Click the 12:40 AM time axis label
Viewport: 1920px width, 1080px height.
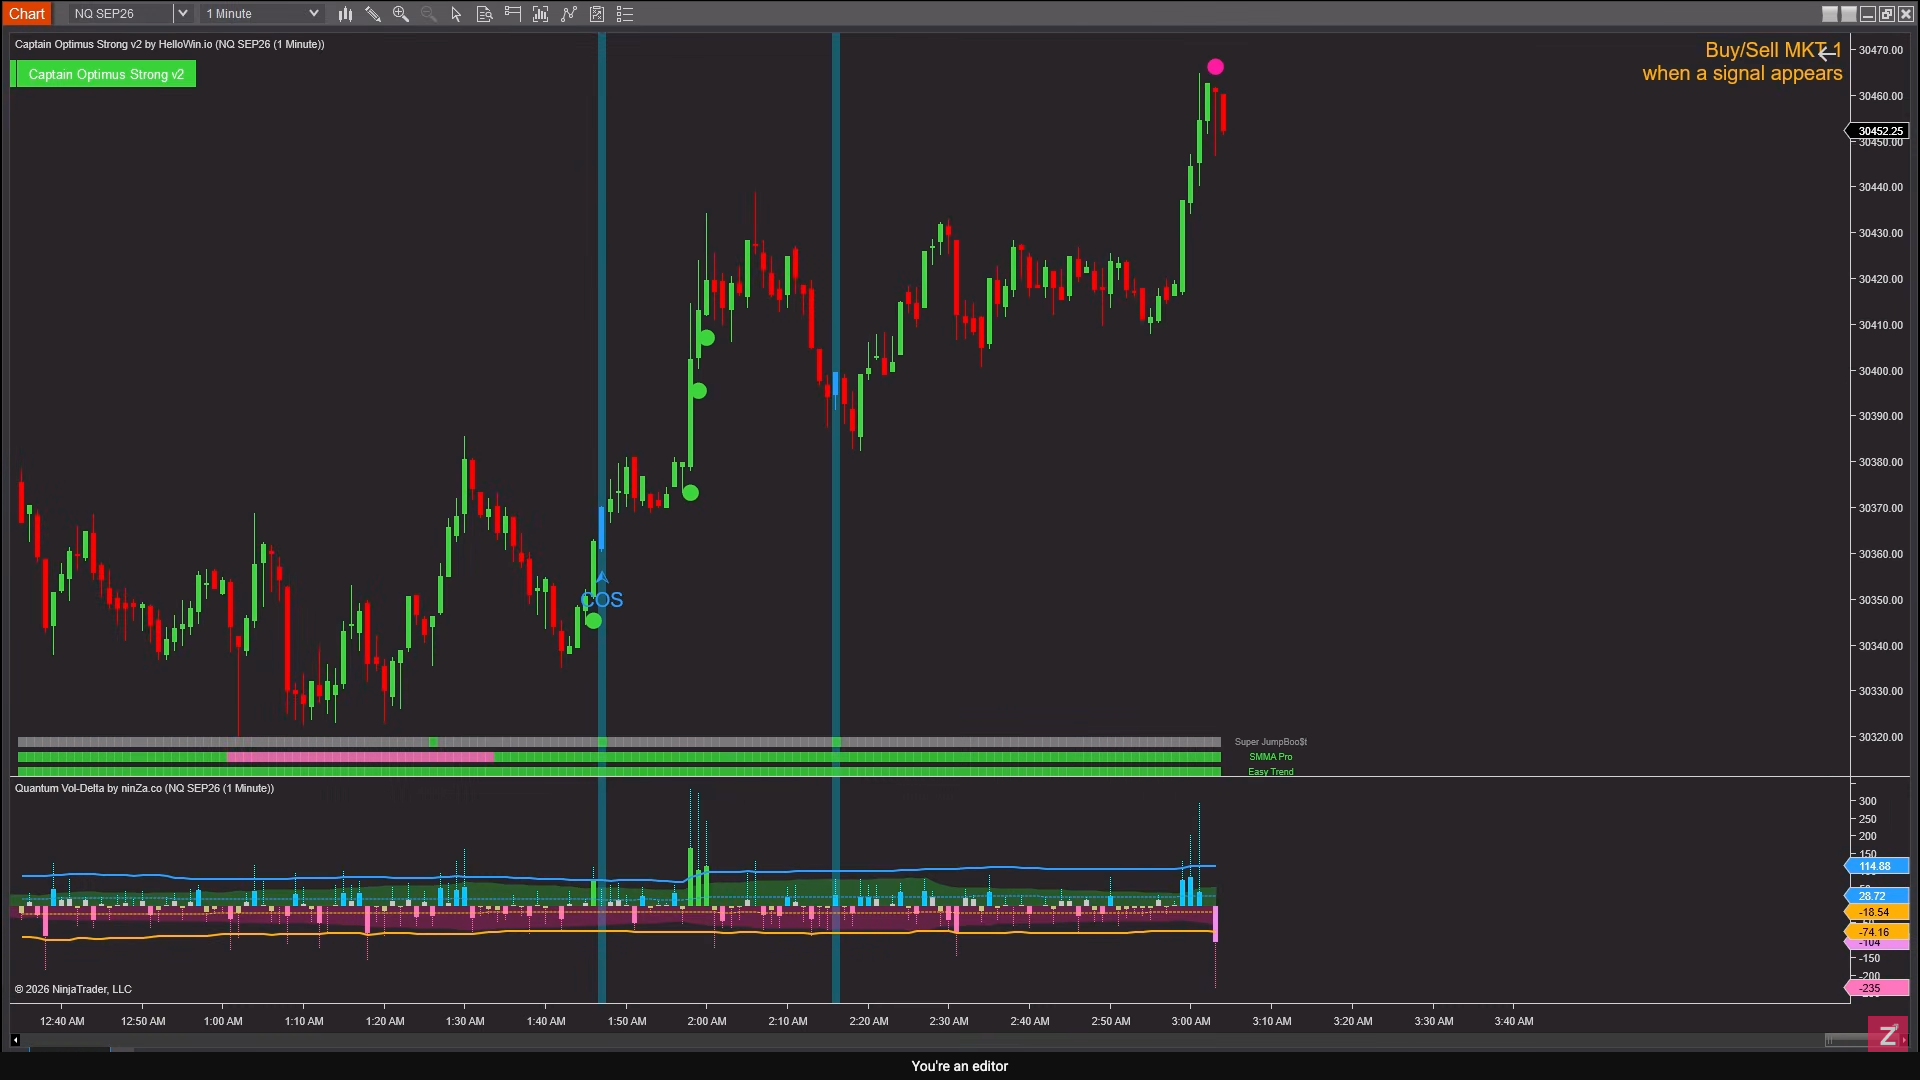coord(62,1021)
